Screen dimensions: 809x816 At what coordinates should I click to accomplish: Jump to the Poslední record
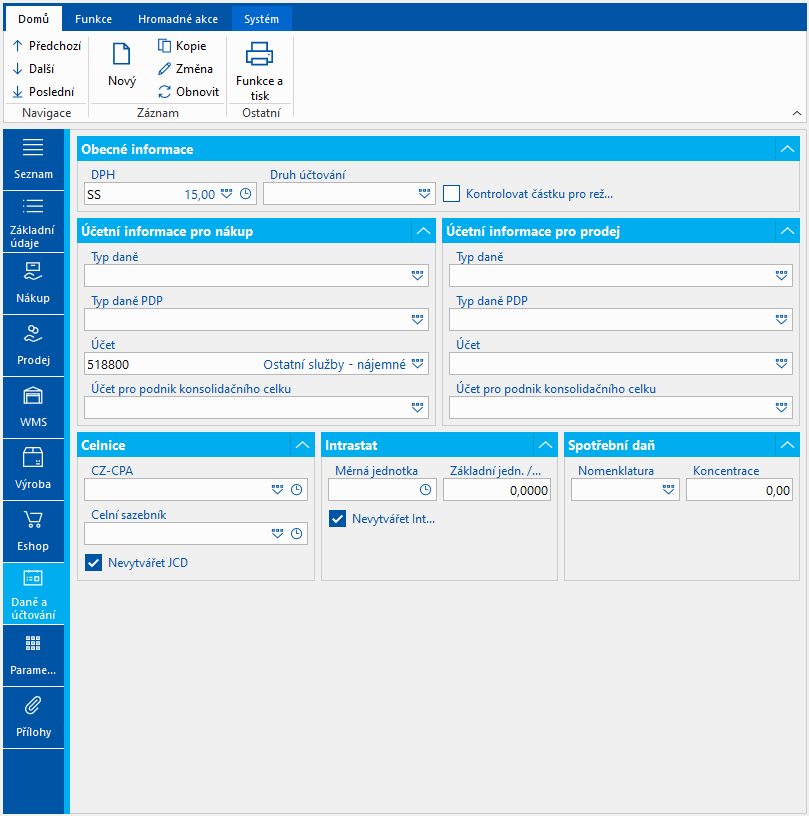point(43,92)
